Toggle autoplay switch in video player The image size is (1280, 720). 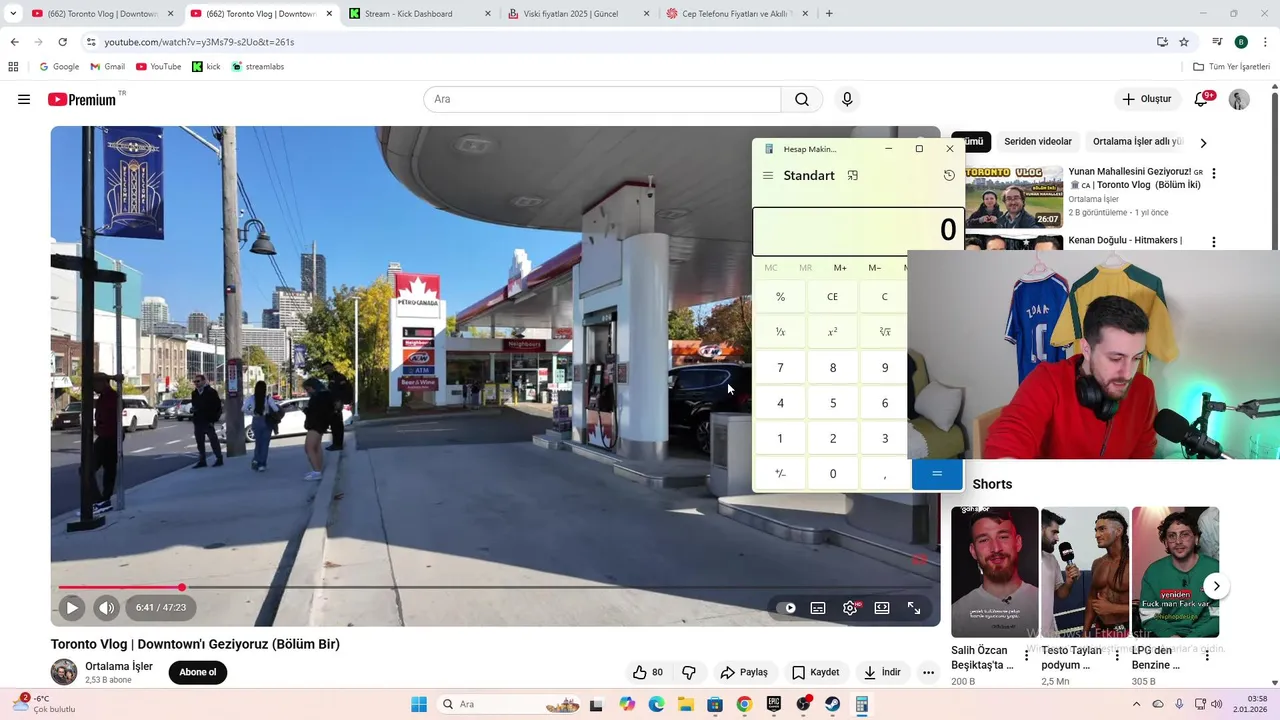787,607
